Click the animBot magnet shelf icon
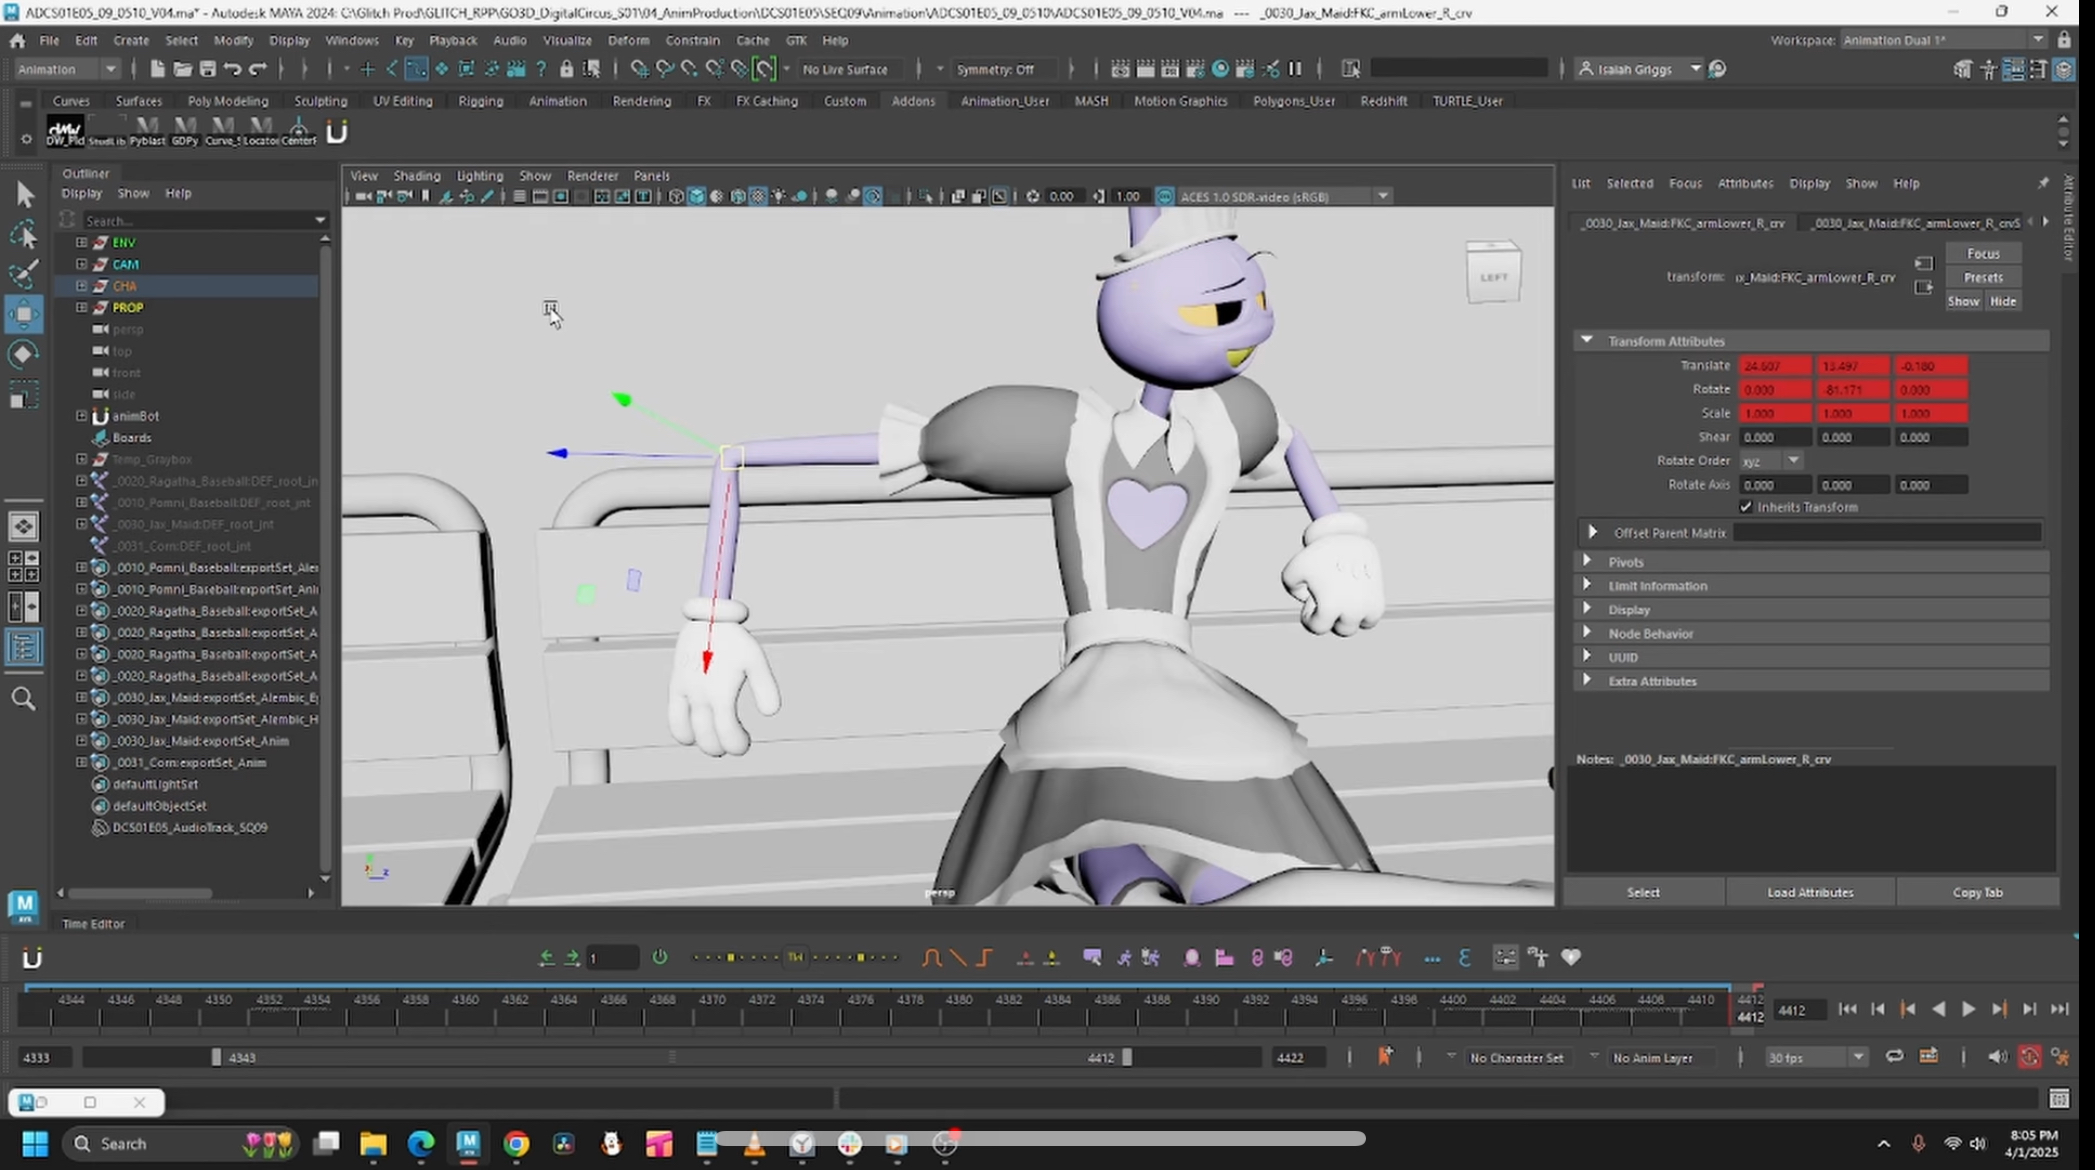The height and width of the screenshot is (1170, 2095). (337, 131)
